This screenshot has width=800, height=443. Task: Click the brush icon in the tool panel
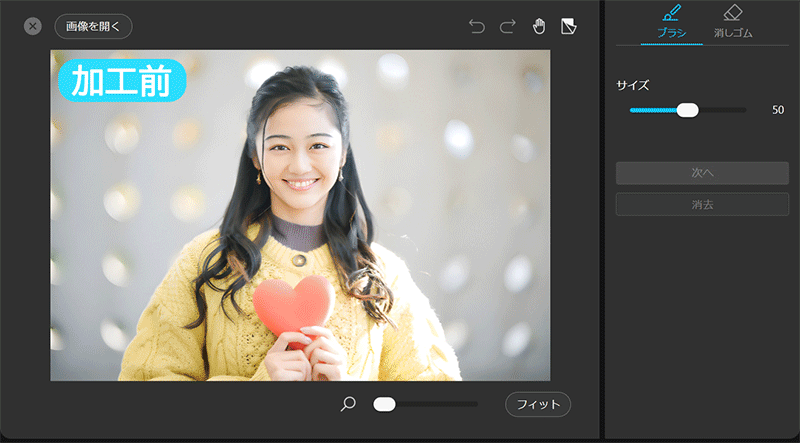[671, 13]
